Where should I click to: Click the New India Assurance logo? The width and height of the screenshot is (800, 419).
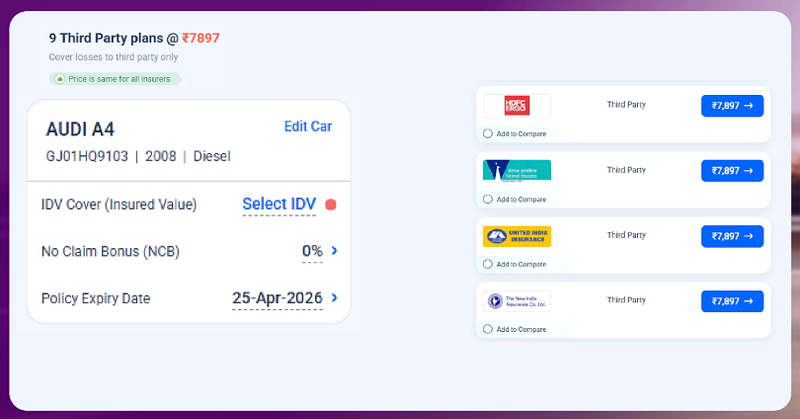(x=517, y=301)
